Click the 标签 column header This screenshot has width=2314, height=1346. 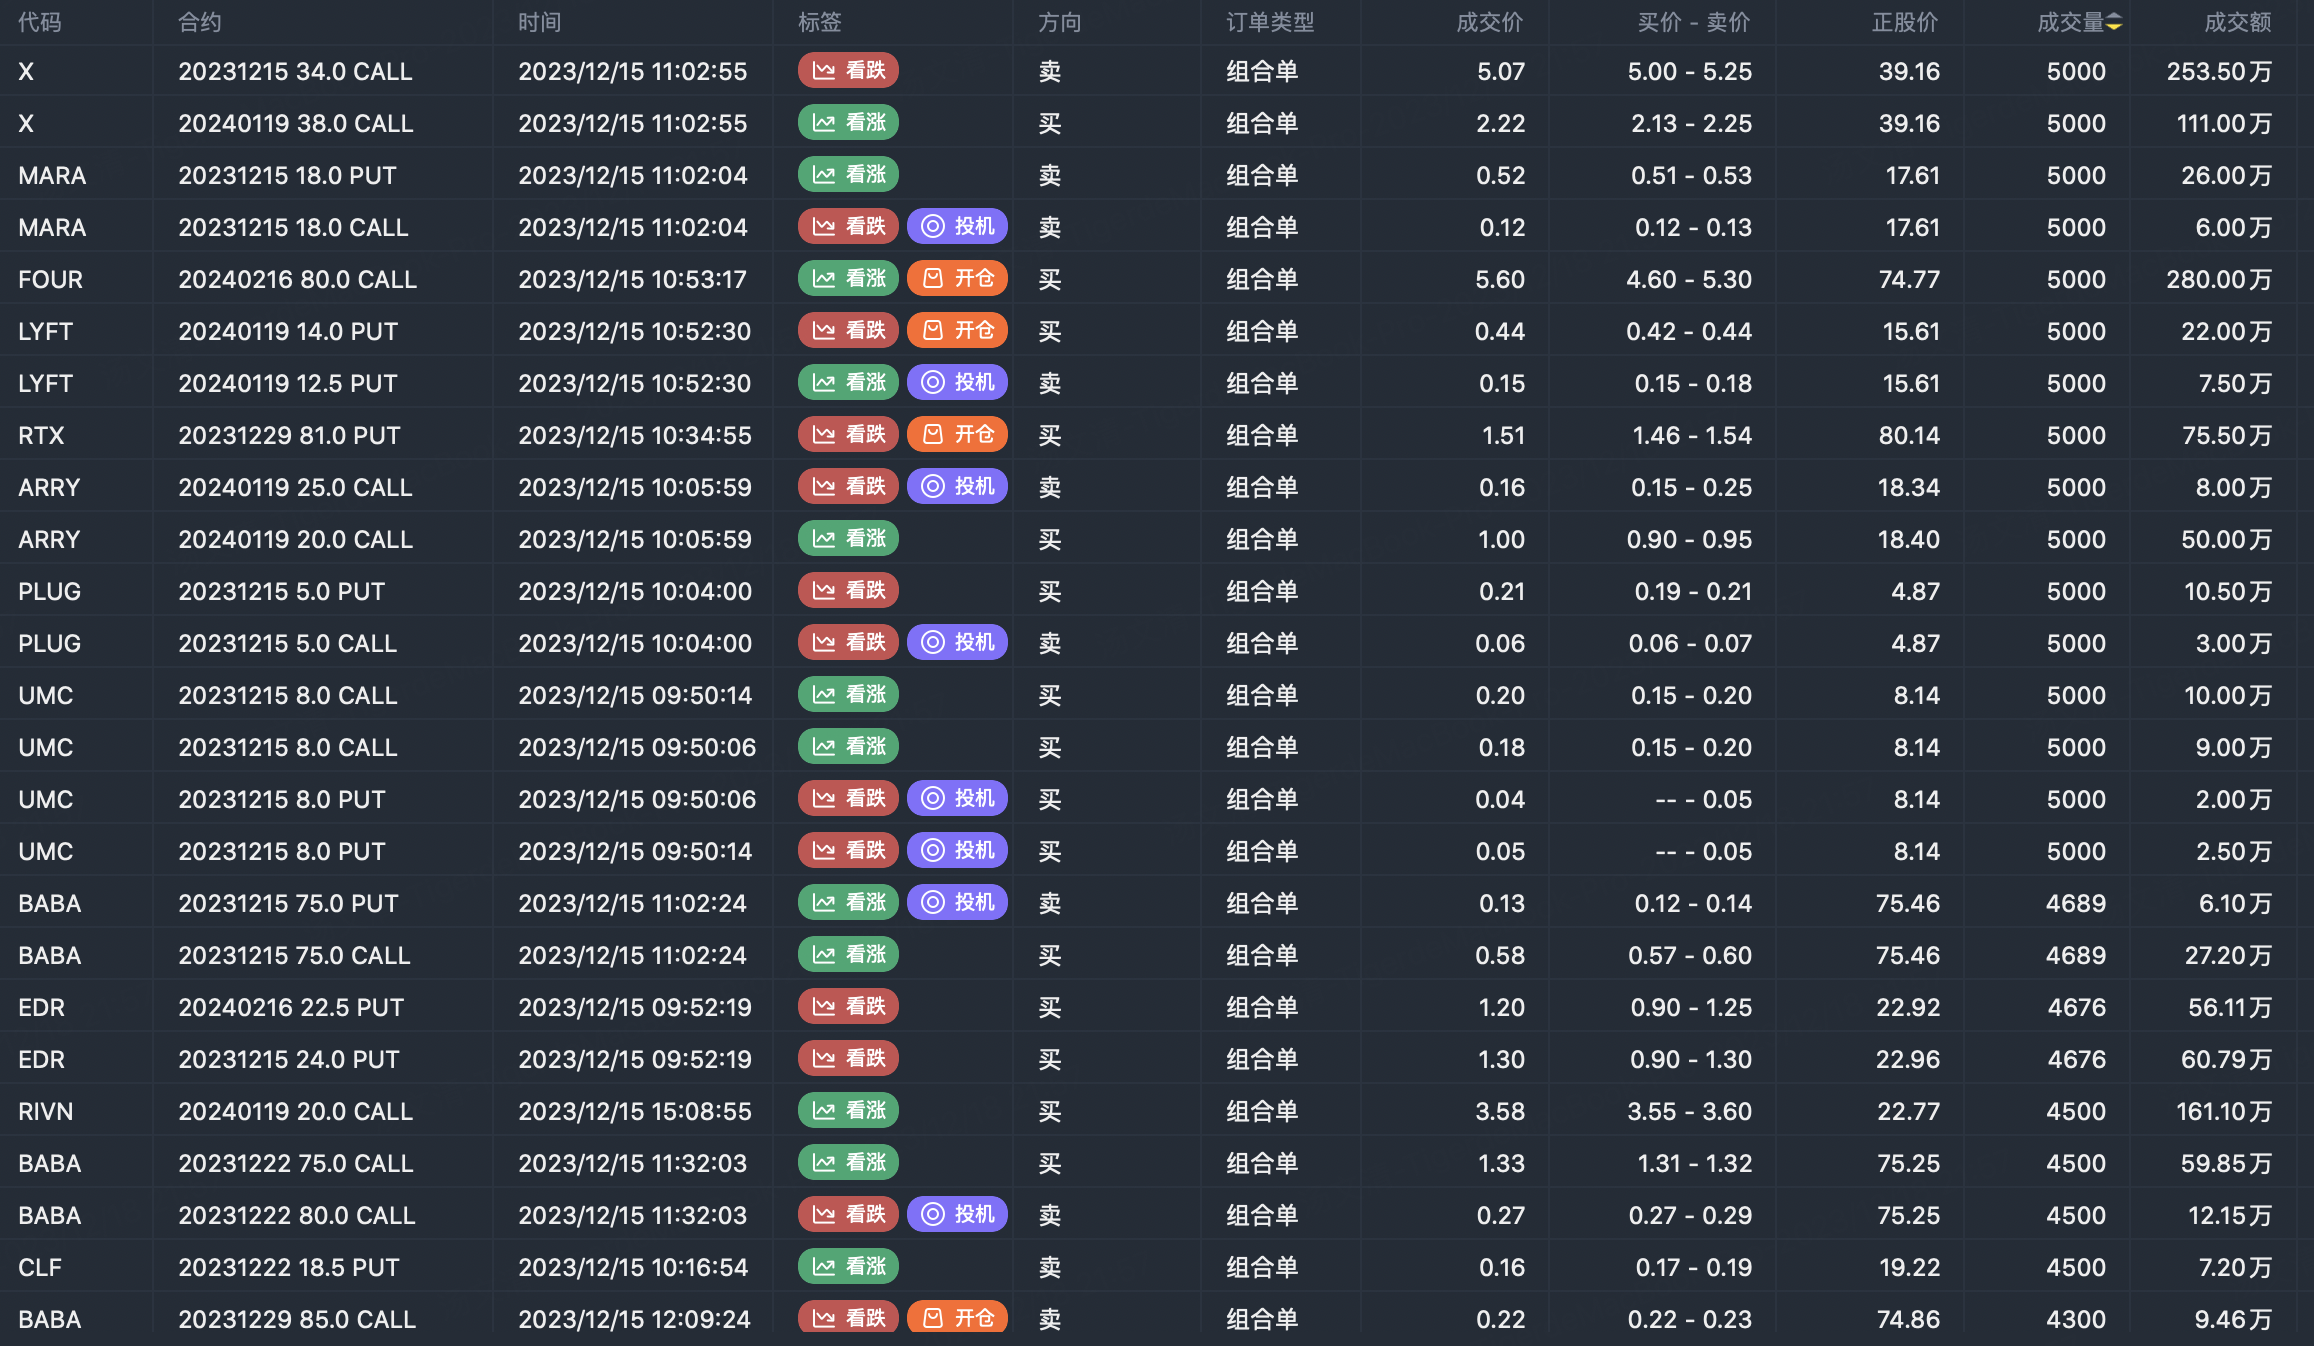[819, 23]
